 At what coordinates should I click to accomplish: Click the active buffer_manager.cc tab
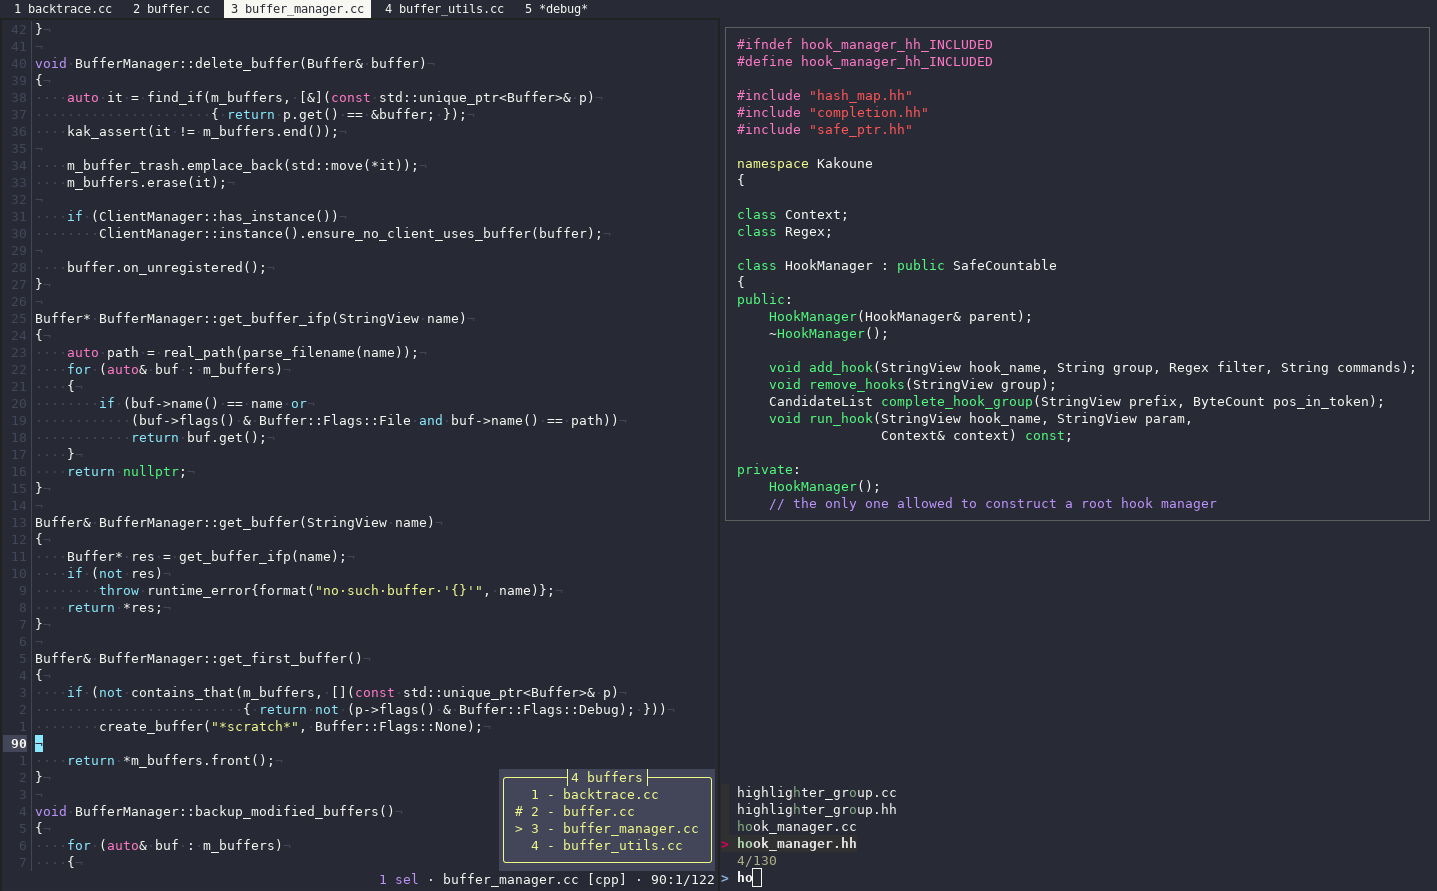[x=297, y=9]
